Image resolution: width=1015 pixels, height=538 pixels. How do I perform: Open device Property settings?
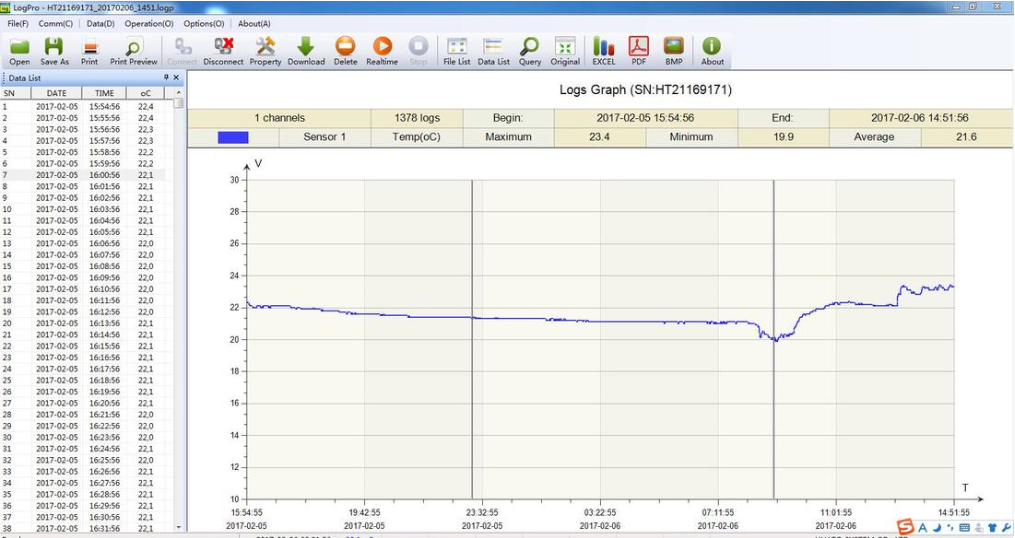pyautogui.click(x=265, y=50)
